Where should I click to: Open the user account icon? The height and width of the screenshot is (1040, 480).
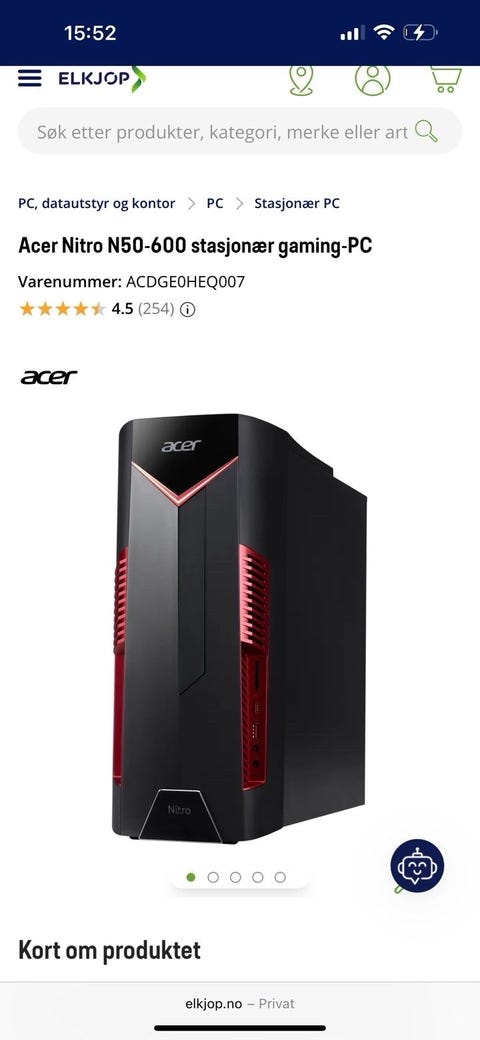coord(373,79)
